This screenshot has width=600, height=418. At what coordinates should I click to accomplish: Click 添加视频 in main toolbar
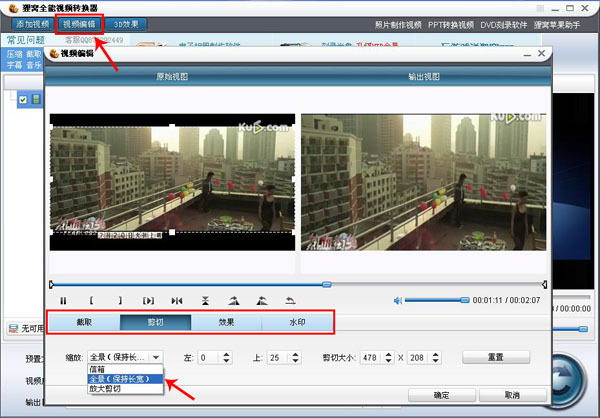[x=33, y=24]
